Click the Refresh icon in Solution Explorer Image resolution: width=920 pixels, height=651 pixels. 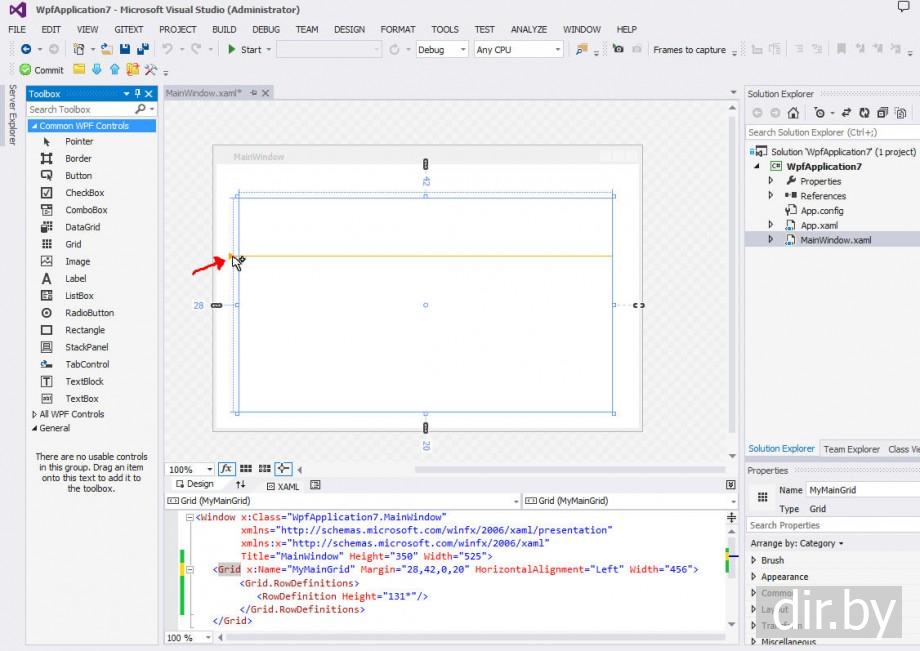point(865,112)
